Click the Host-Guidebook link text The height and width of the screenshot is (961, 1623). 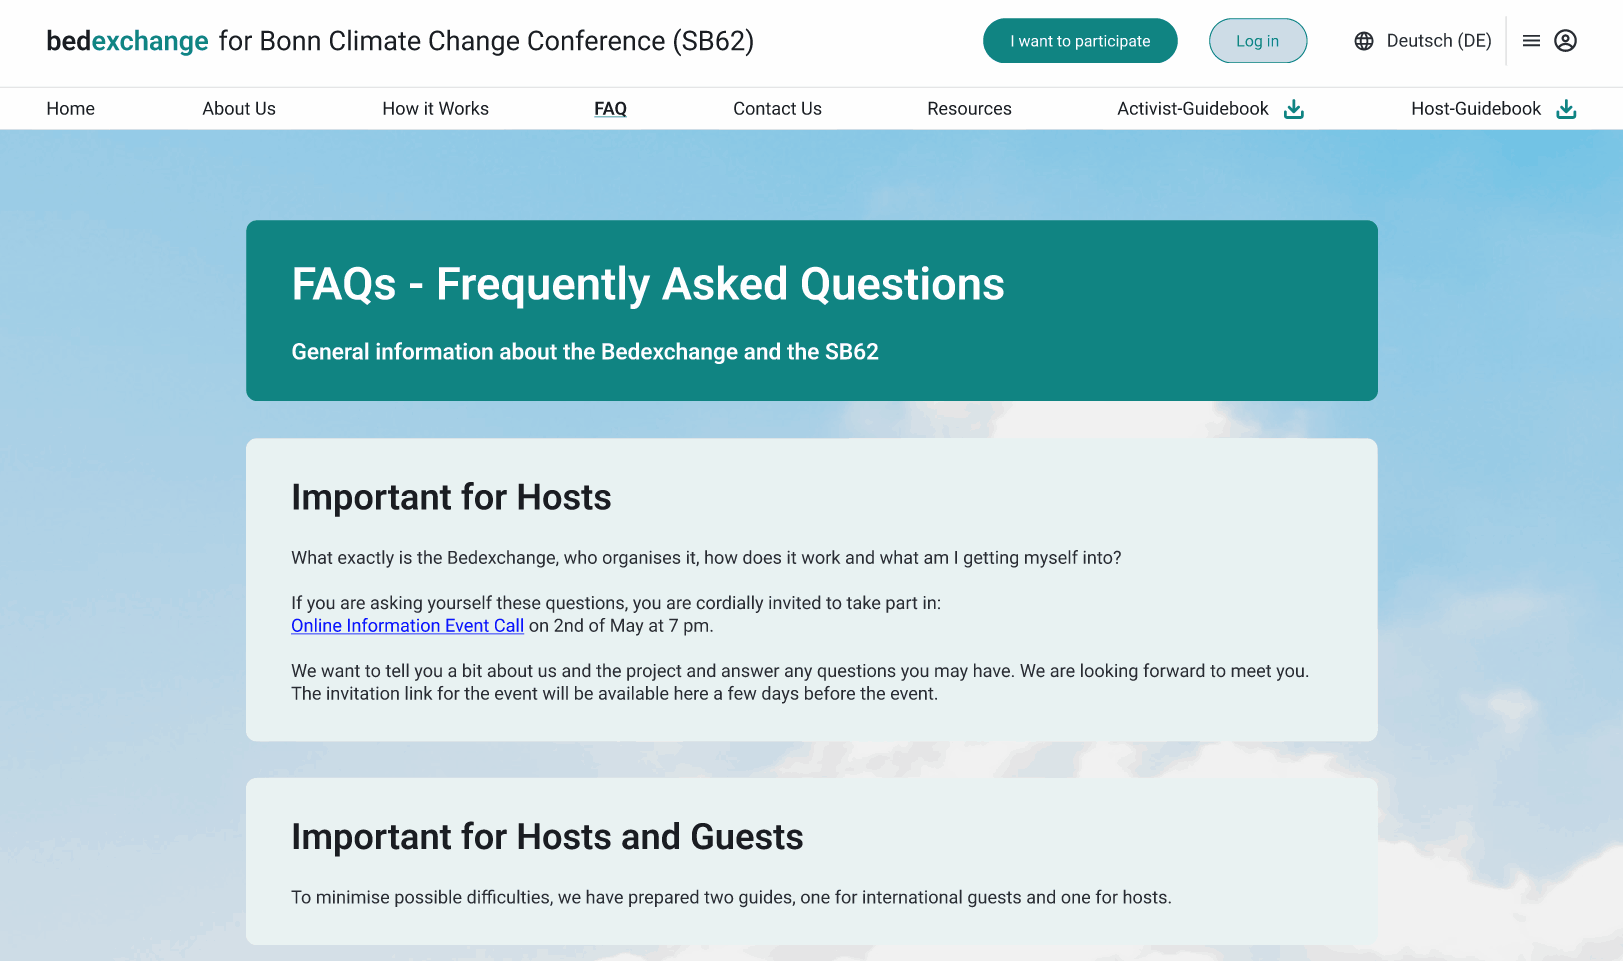pyautogui.click(x=1476, y=109)
